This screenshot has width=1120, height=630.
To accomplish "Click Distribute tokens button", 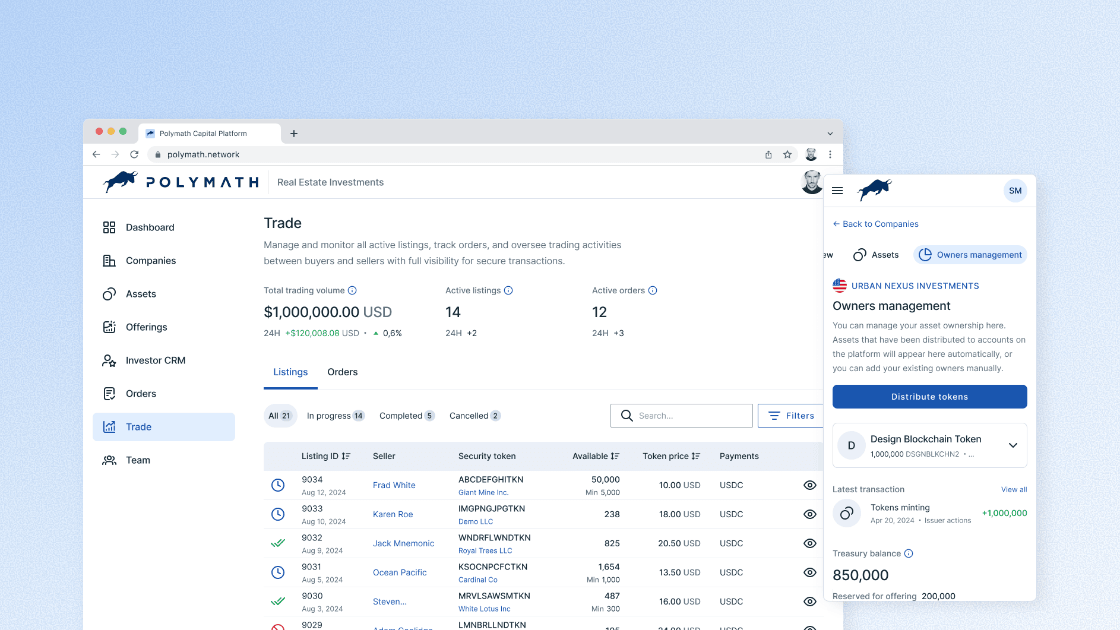I will tap(929, 396).
